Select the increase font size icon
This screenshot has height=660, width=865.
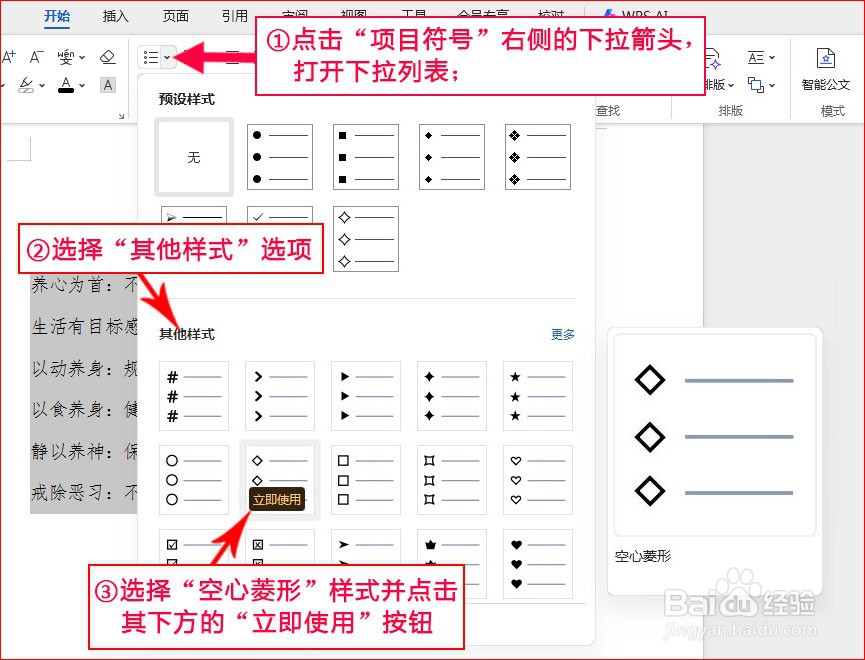[x=9, y=56]
